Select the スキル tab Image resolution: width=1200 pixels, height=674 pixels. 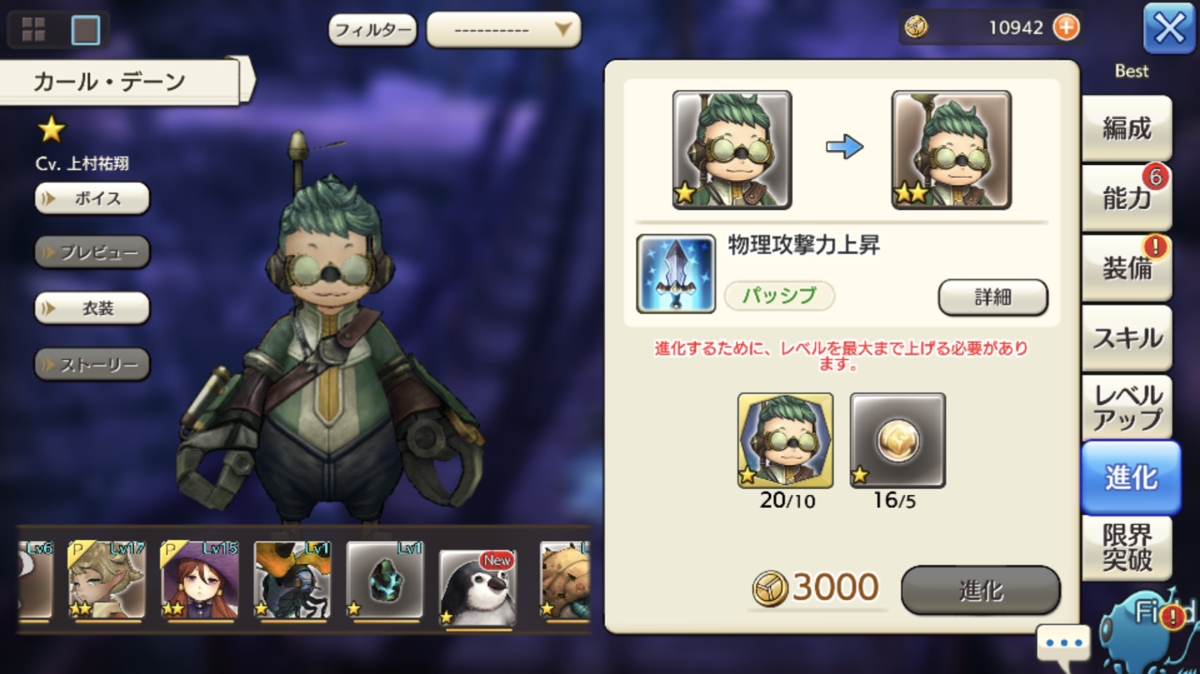[1127, 338]
